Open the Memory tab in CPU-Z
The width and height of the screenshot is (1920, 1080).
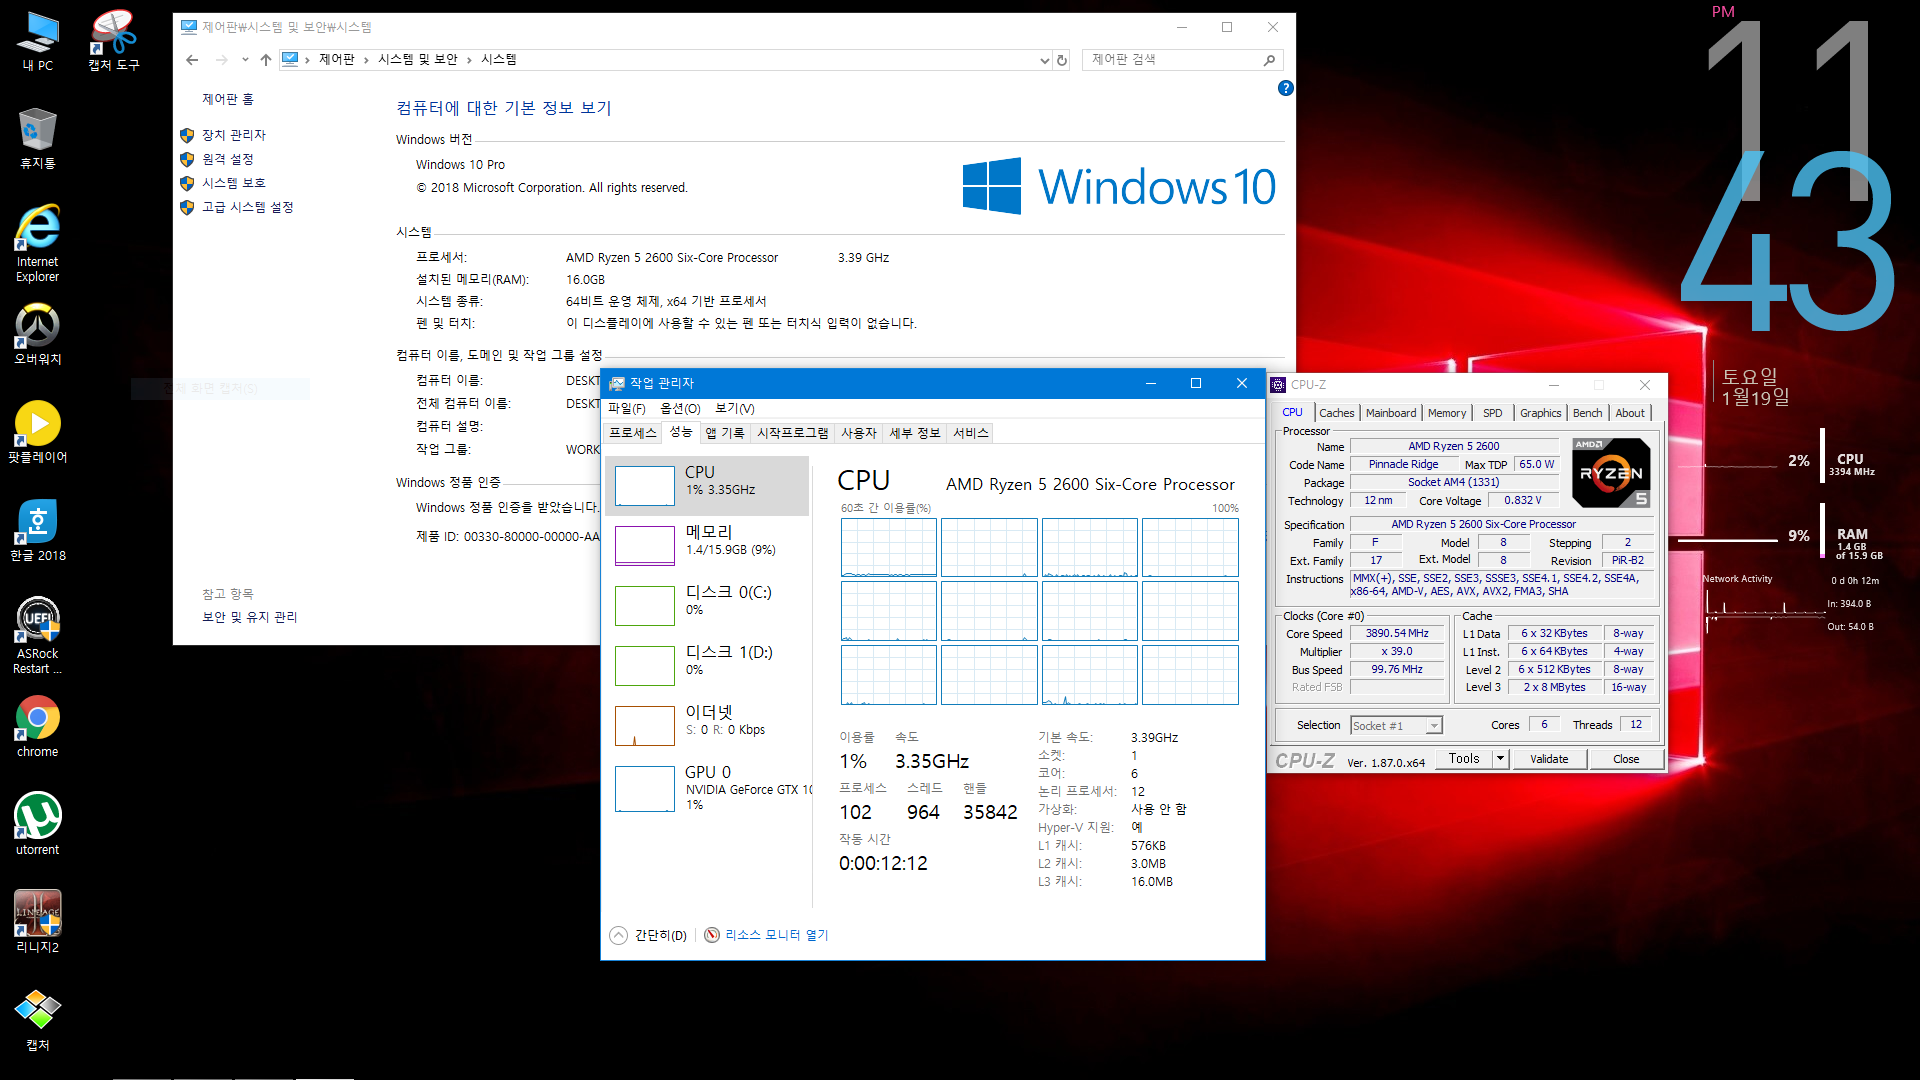click(1447, 413)
